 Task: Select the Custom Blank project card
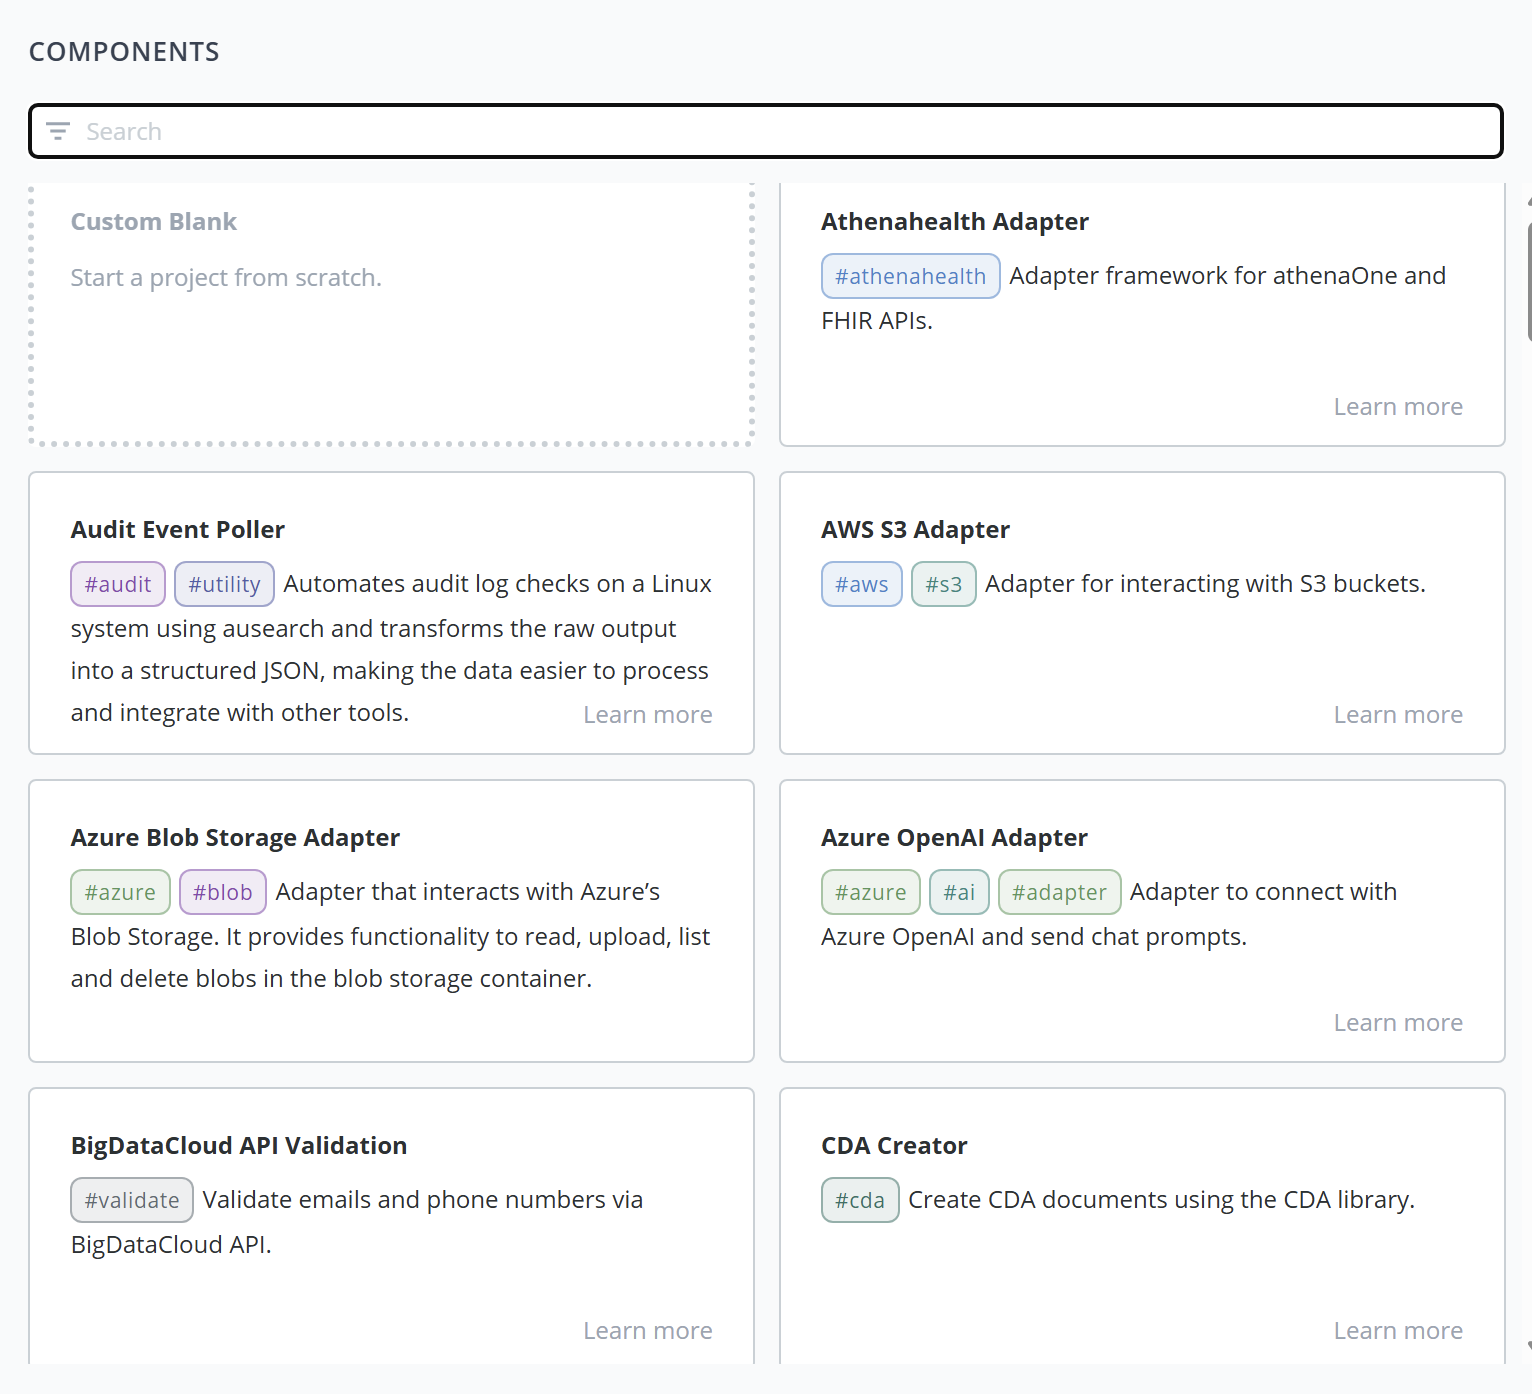pos(391,314)
